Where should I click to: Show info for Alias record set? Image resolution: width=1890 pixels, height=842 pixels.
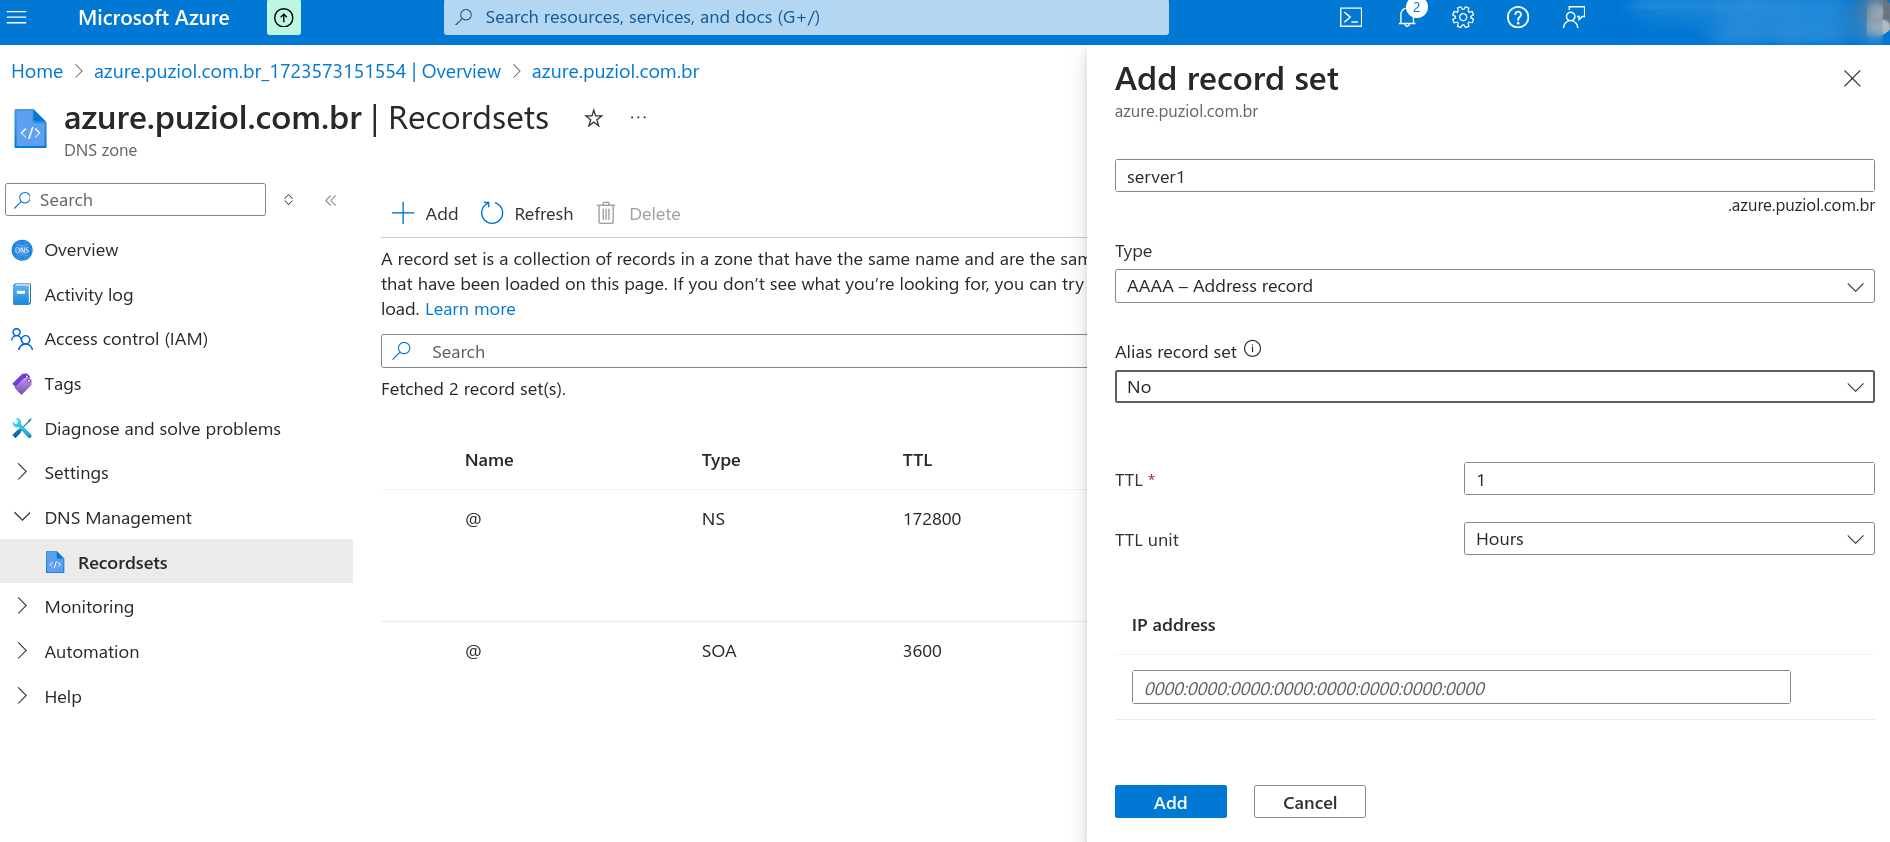1252,349
